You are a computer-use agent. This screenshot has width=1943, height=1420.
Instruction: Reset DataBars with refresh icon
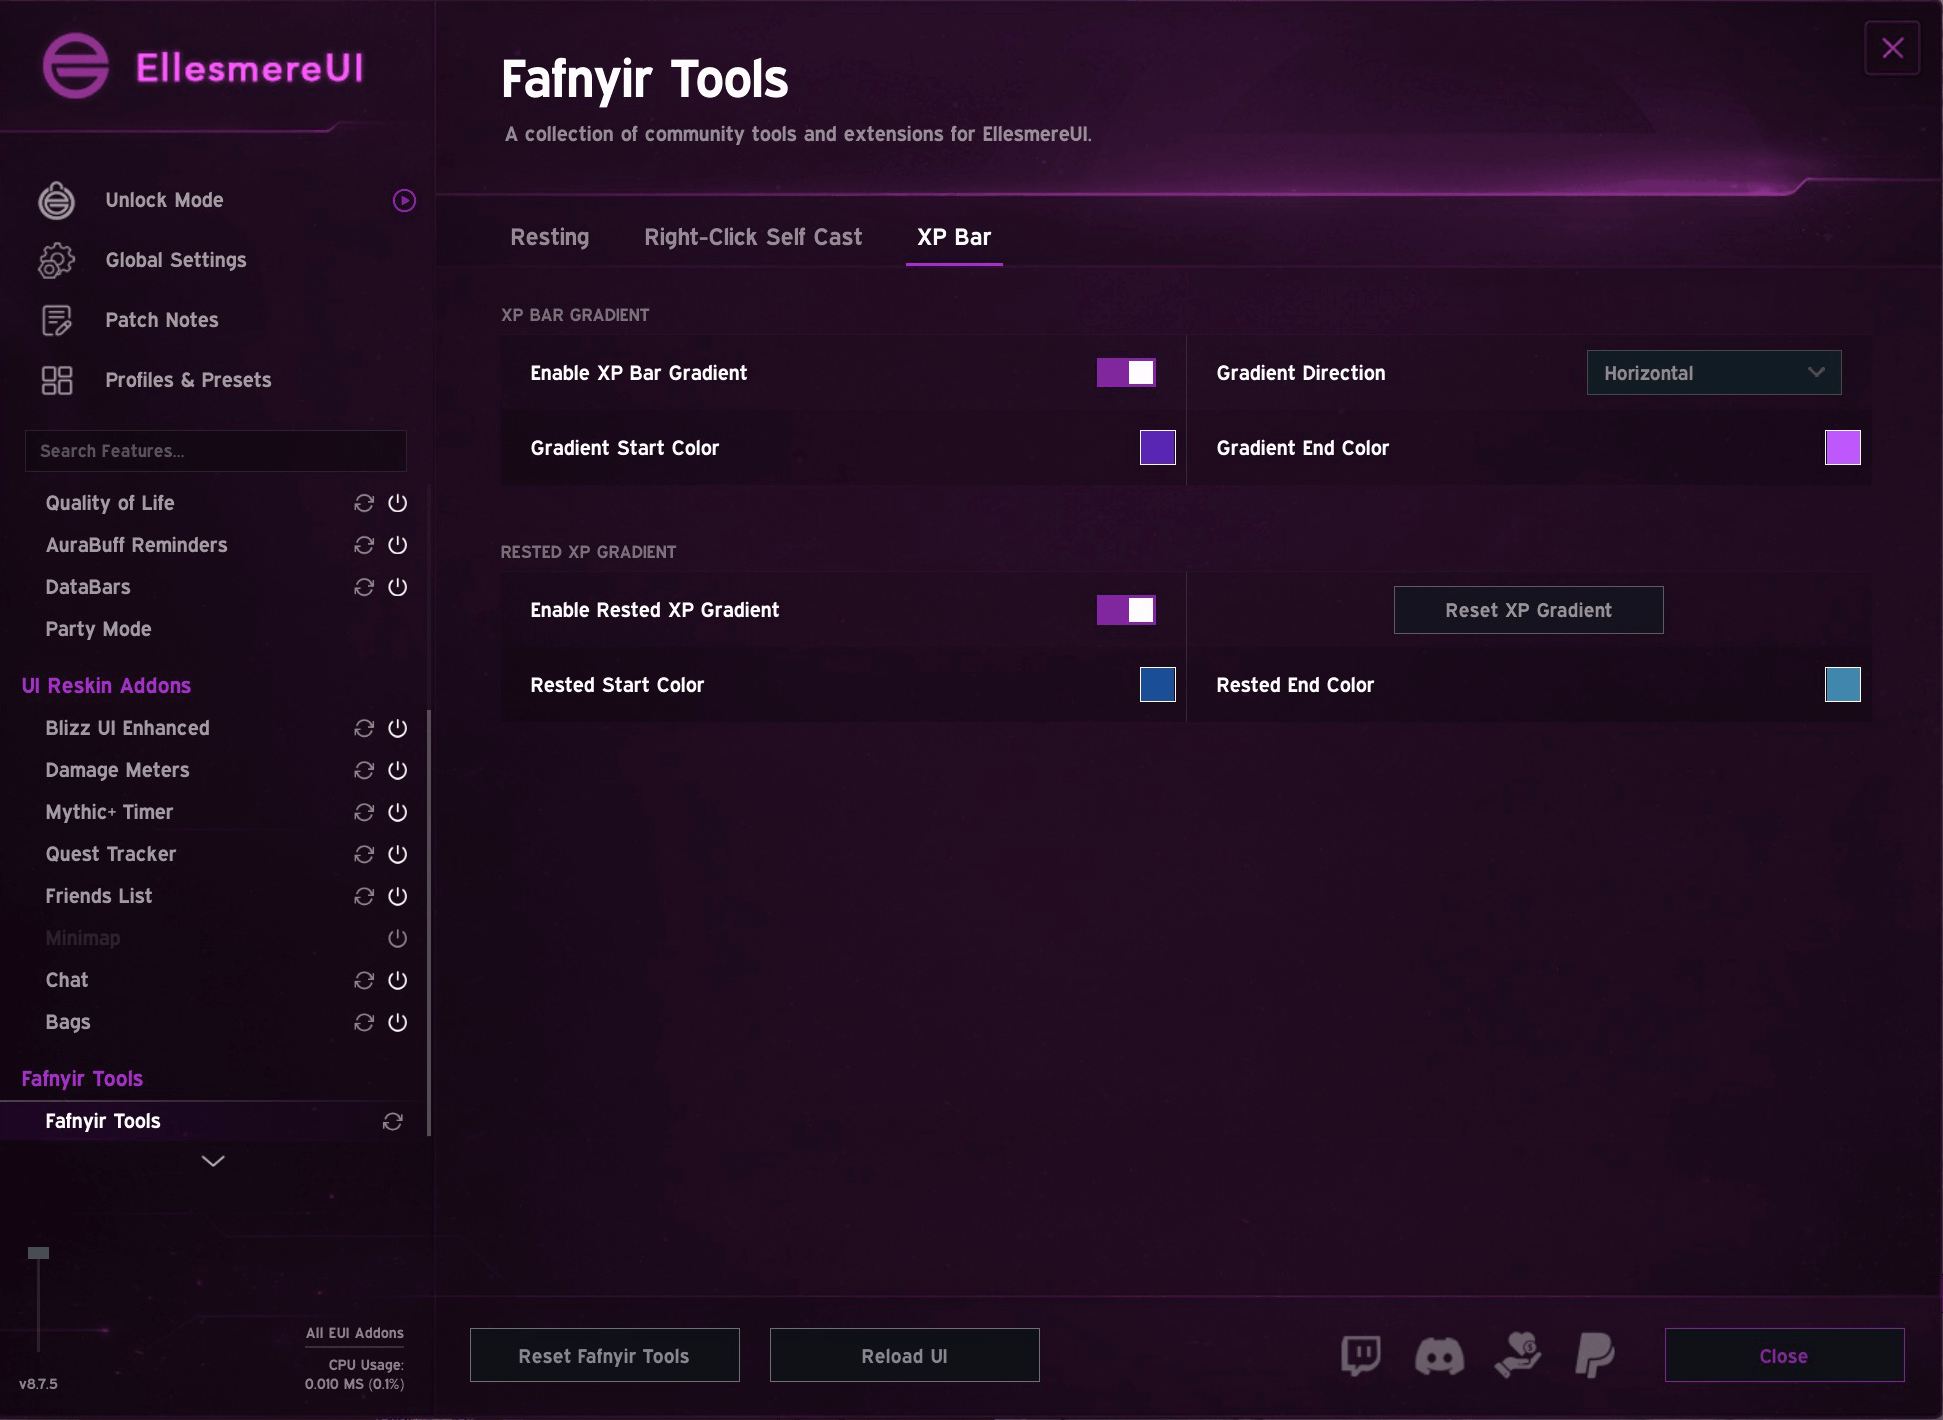pos(364,587)
